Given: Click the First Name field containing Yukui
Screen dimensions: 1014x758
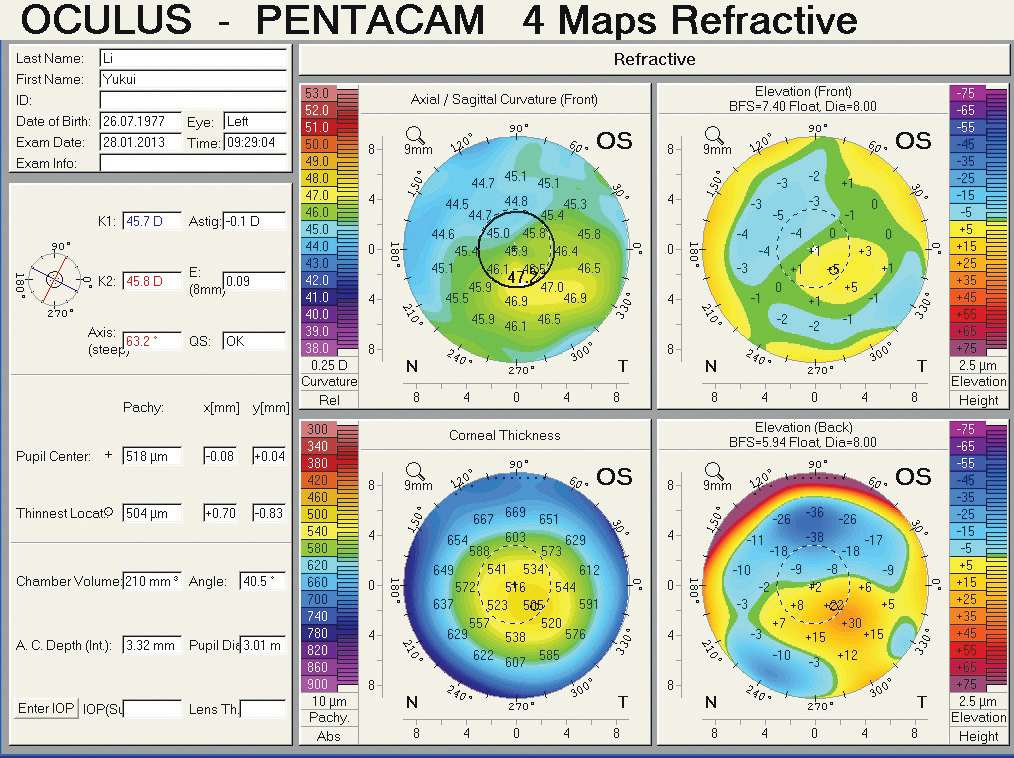Looking at the screenshot, I should click(193, 79).
